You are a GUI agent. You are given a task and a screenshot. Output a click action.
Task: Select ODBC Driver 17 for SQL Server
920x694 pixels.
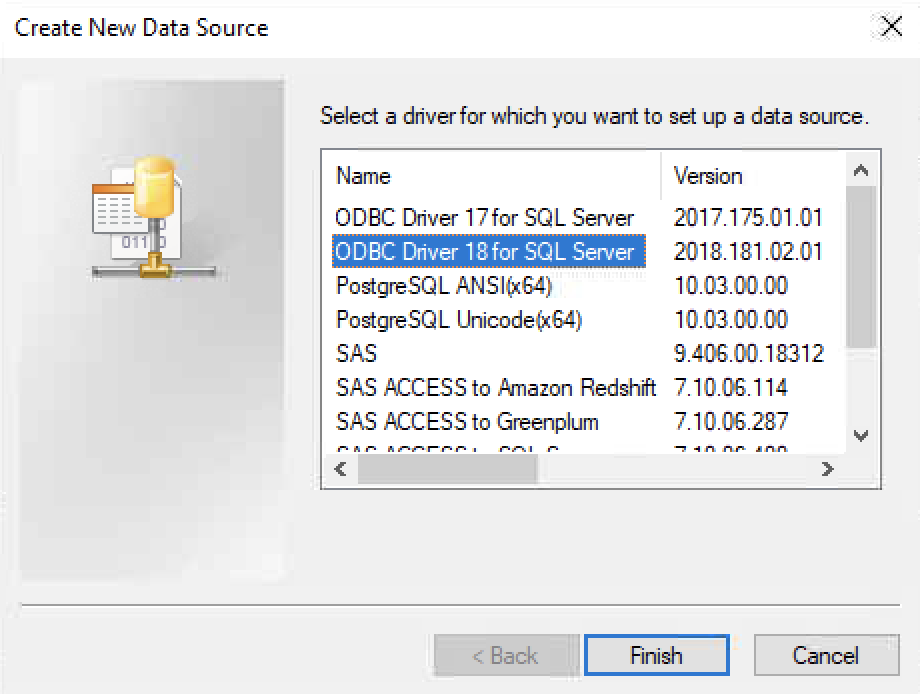pyautogui.click(x=485, y=218)
